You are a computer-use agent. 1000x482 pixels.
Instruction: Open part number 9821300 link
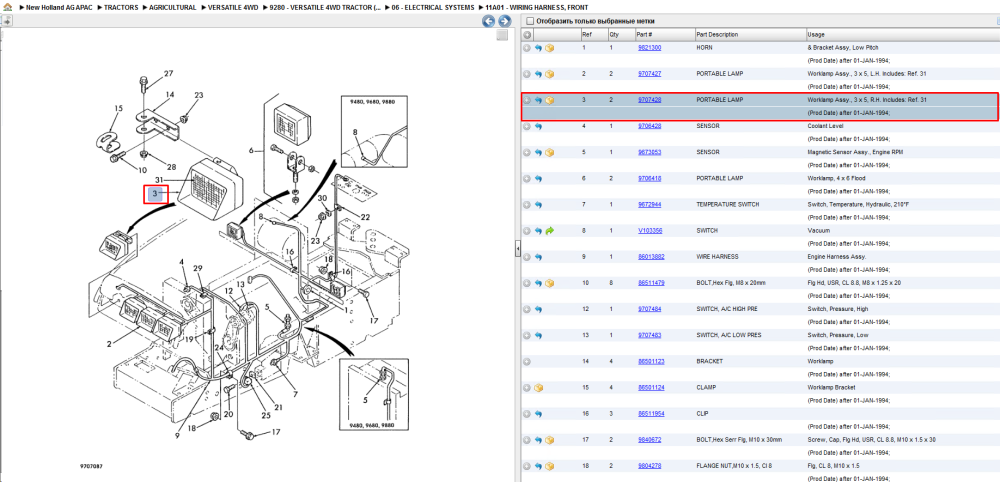coord(649,48)
